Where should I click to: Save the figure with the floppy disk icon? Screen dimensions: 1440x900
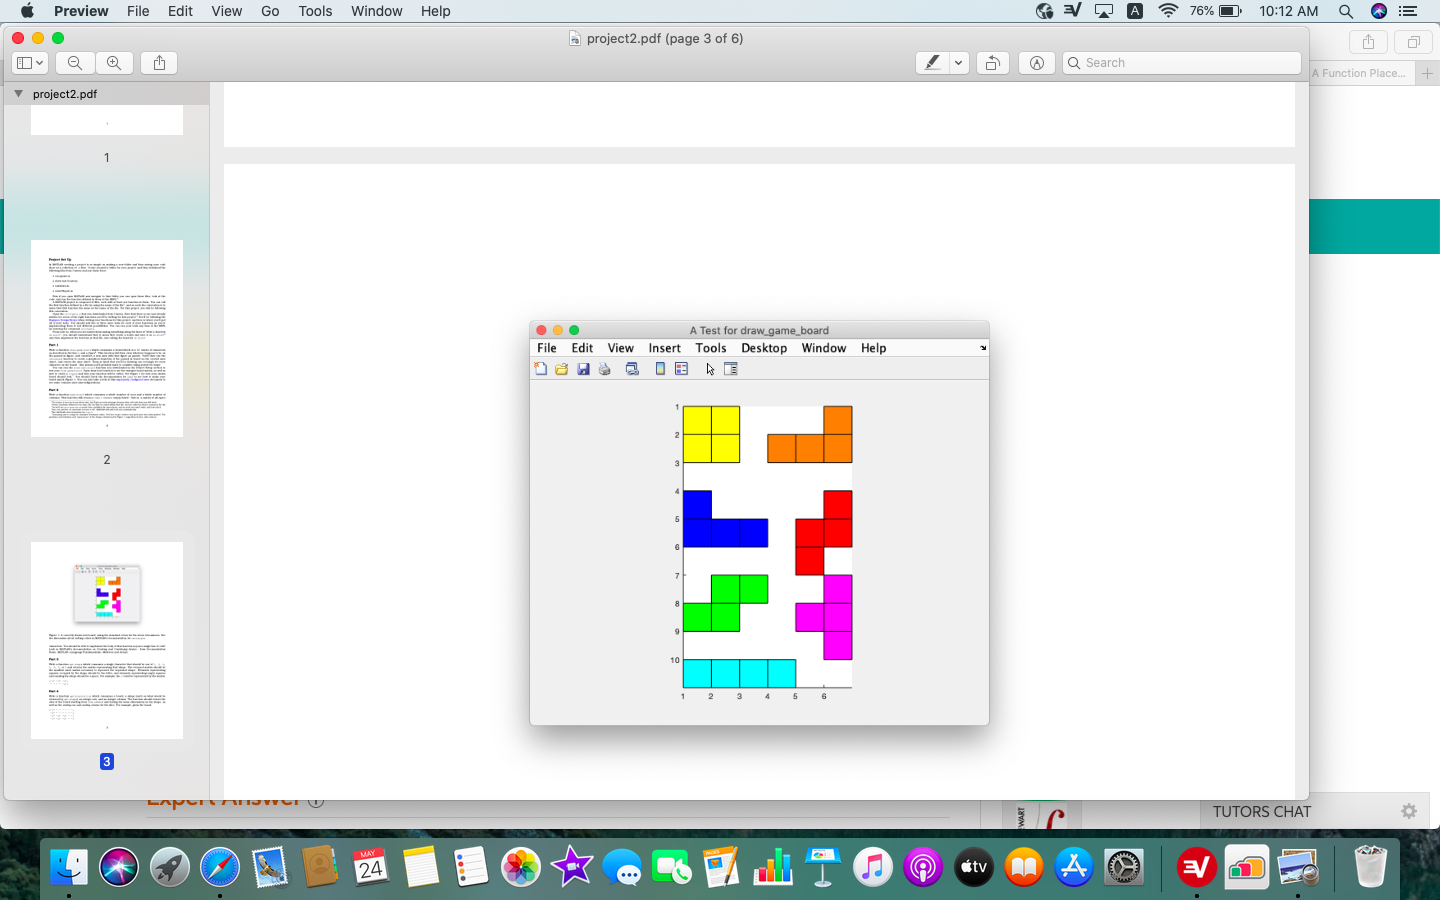583,369
